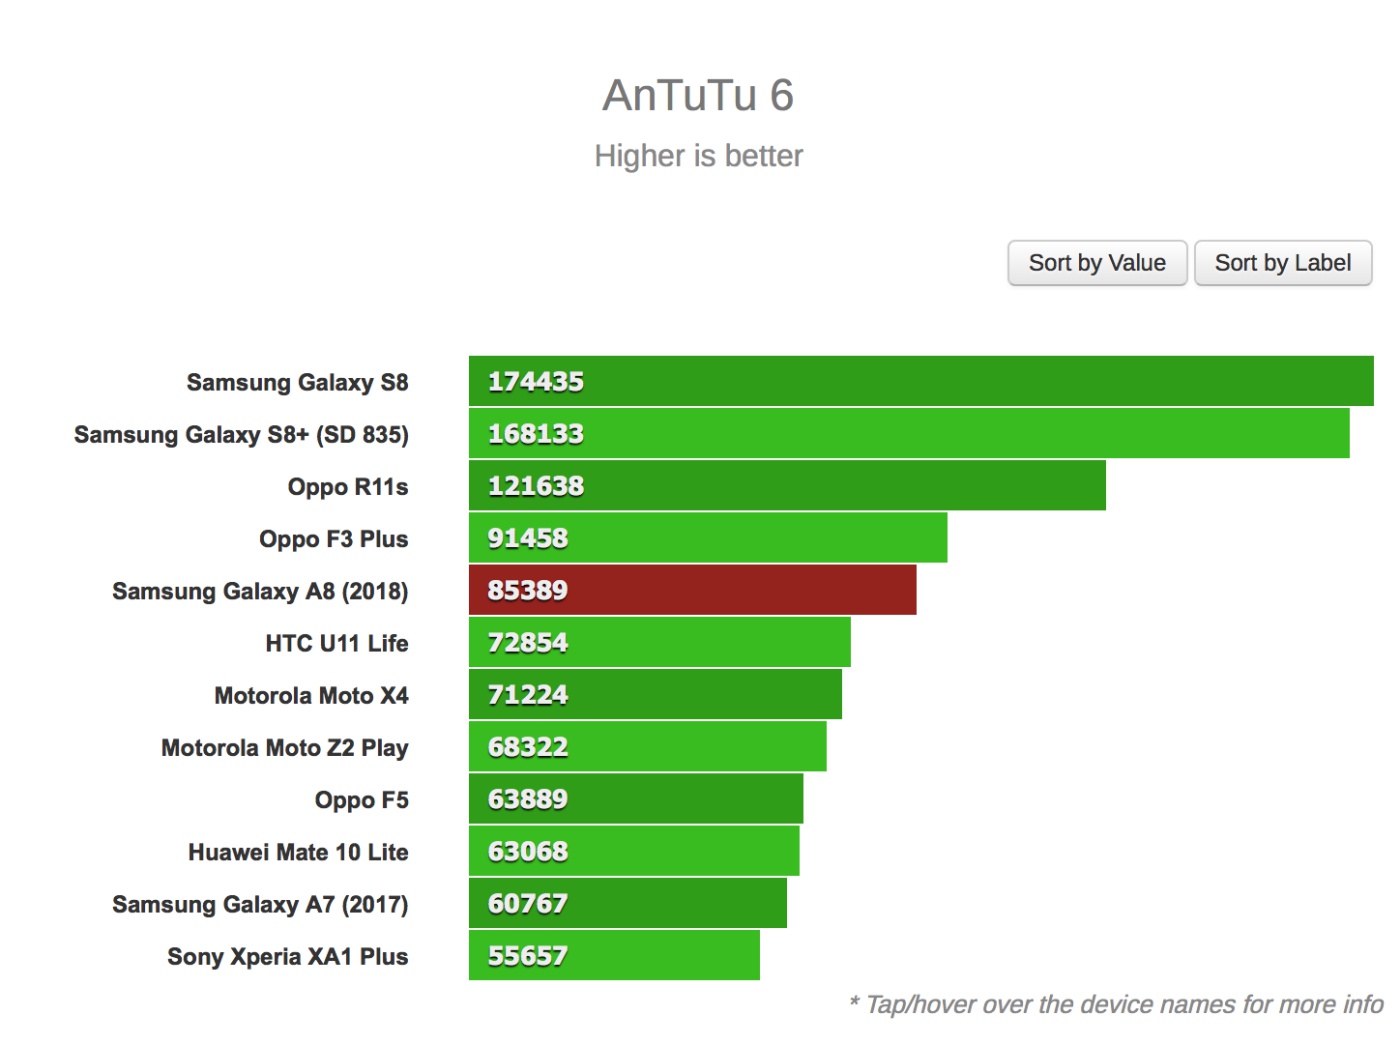Click the 174435 score bar
Image resolution: width=1400 pixels, height=1044 pixels.
(921, 381)
